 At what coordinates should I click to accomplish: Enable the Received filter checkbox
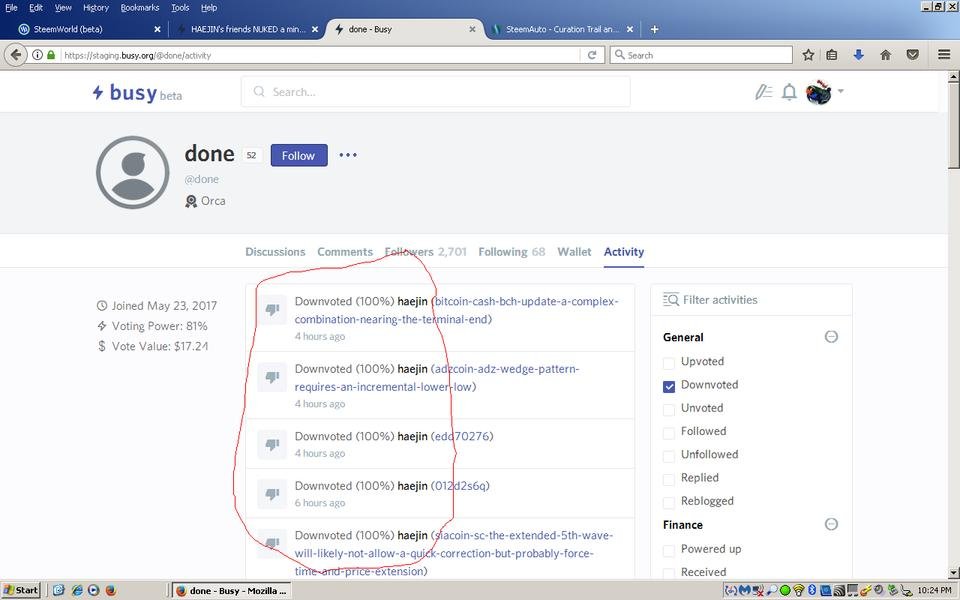[x=669, y=574]
